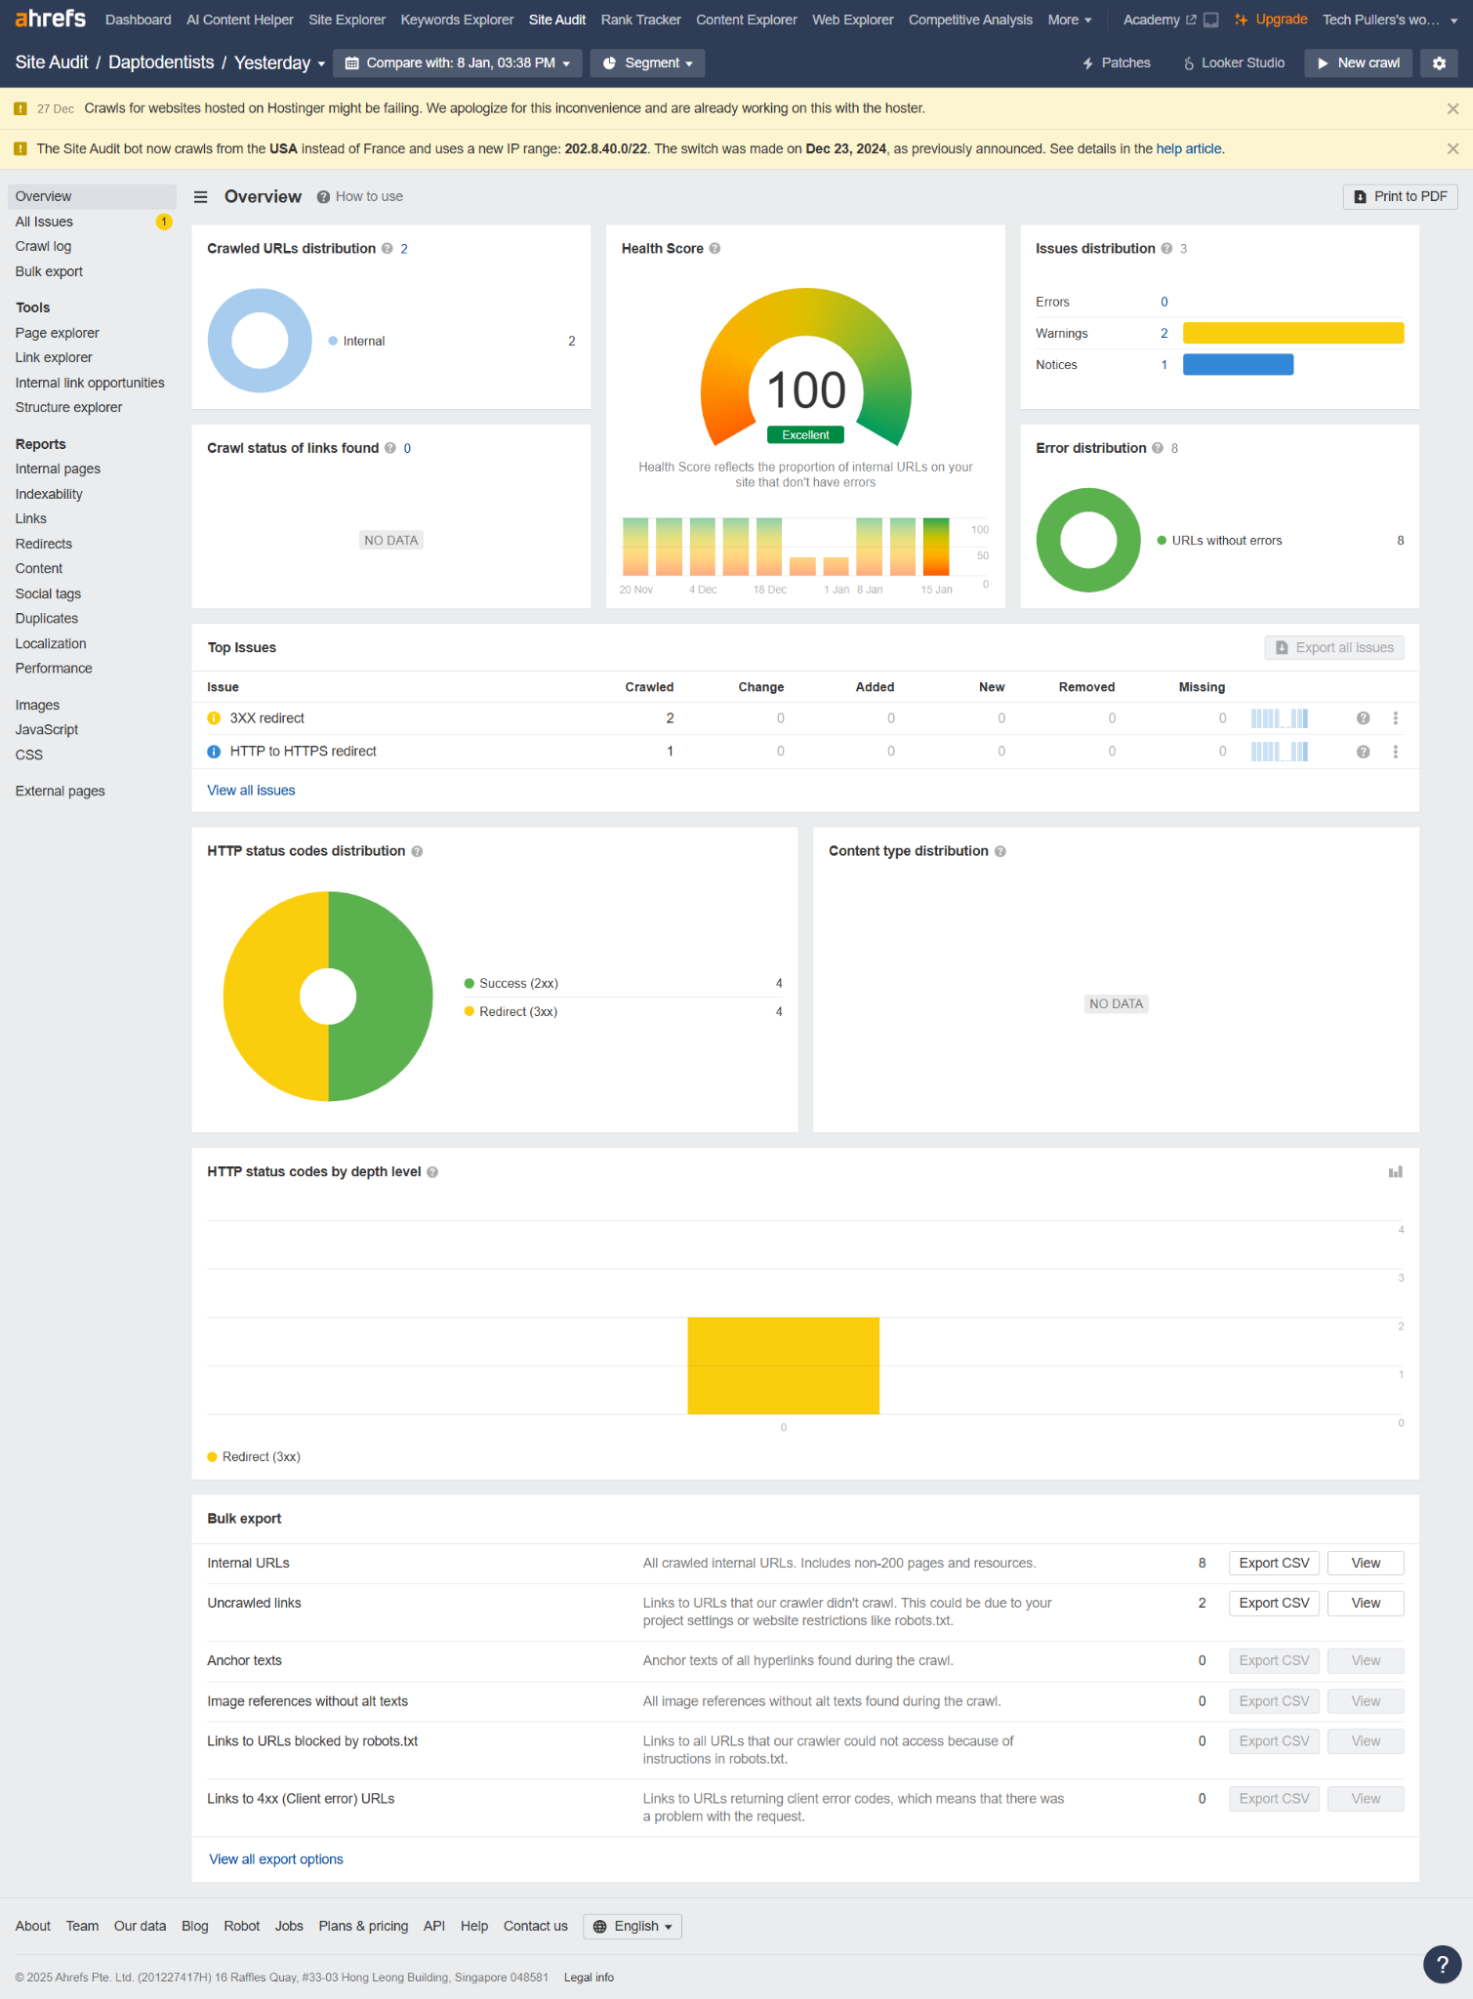Toggle sidebar with the hamburger menu icon
This screenshot has height=1999, width=1473.
200,197
